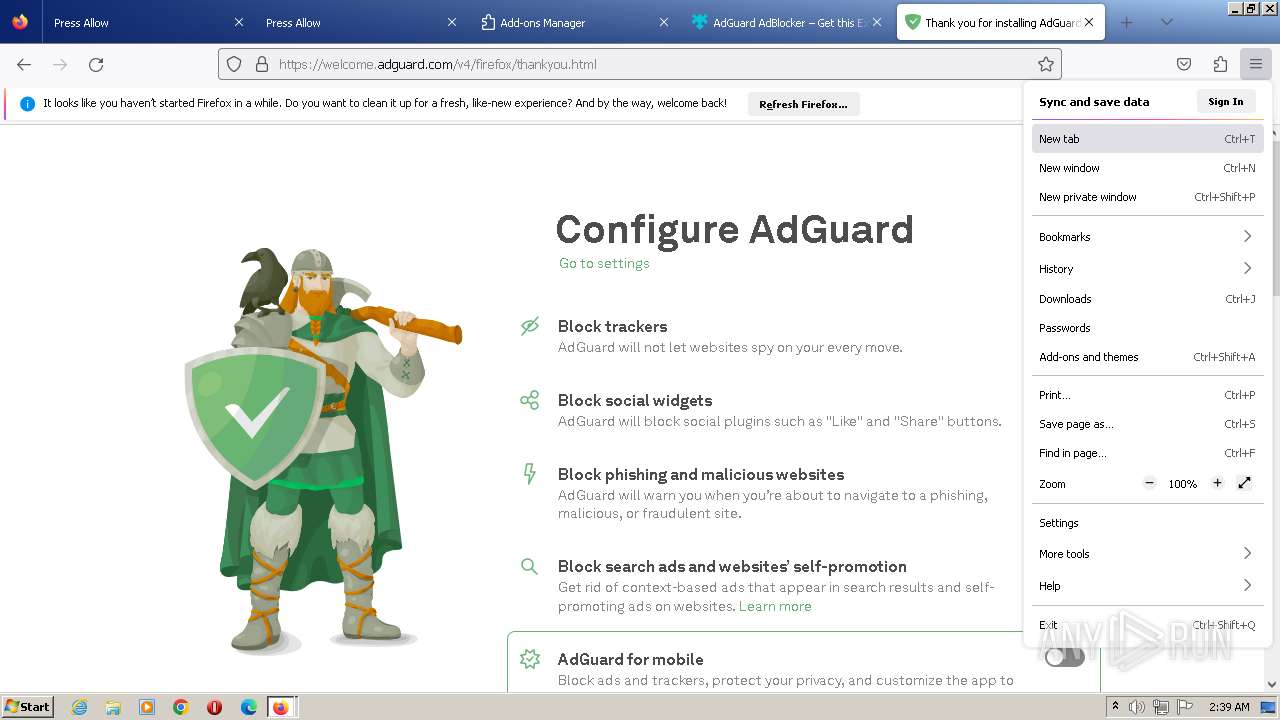Open Settings from the menu

1147,523
